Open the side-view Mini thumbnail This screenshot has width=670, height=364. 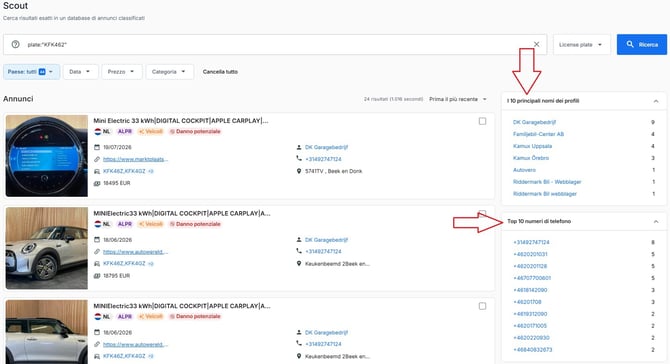click(x=47, y=332)
